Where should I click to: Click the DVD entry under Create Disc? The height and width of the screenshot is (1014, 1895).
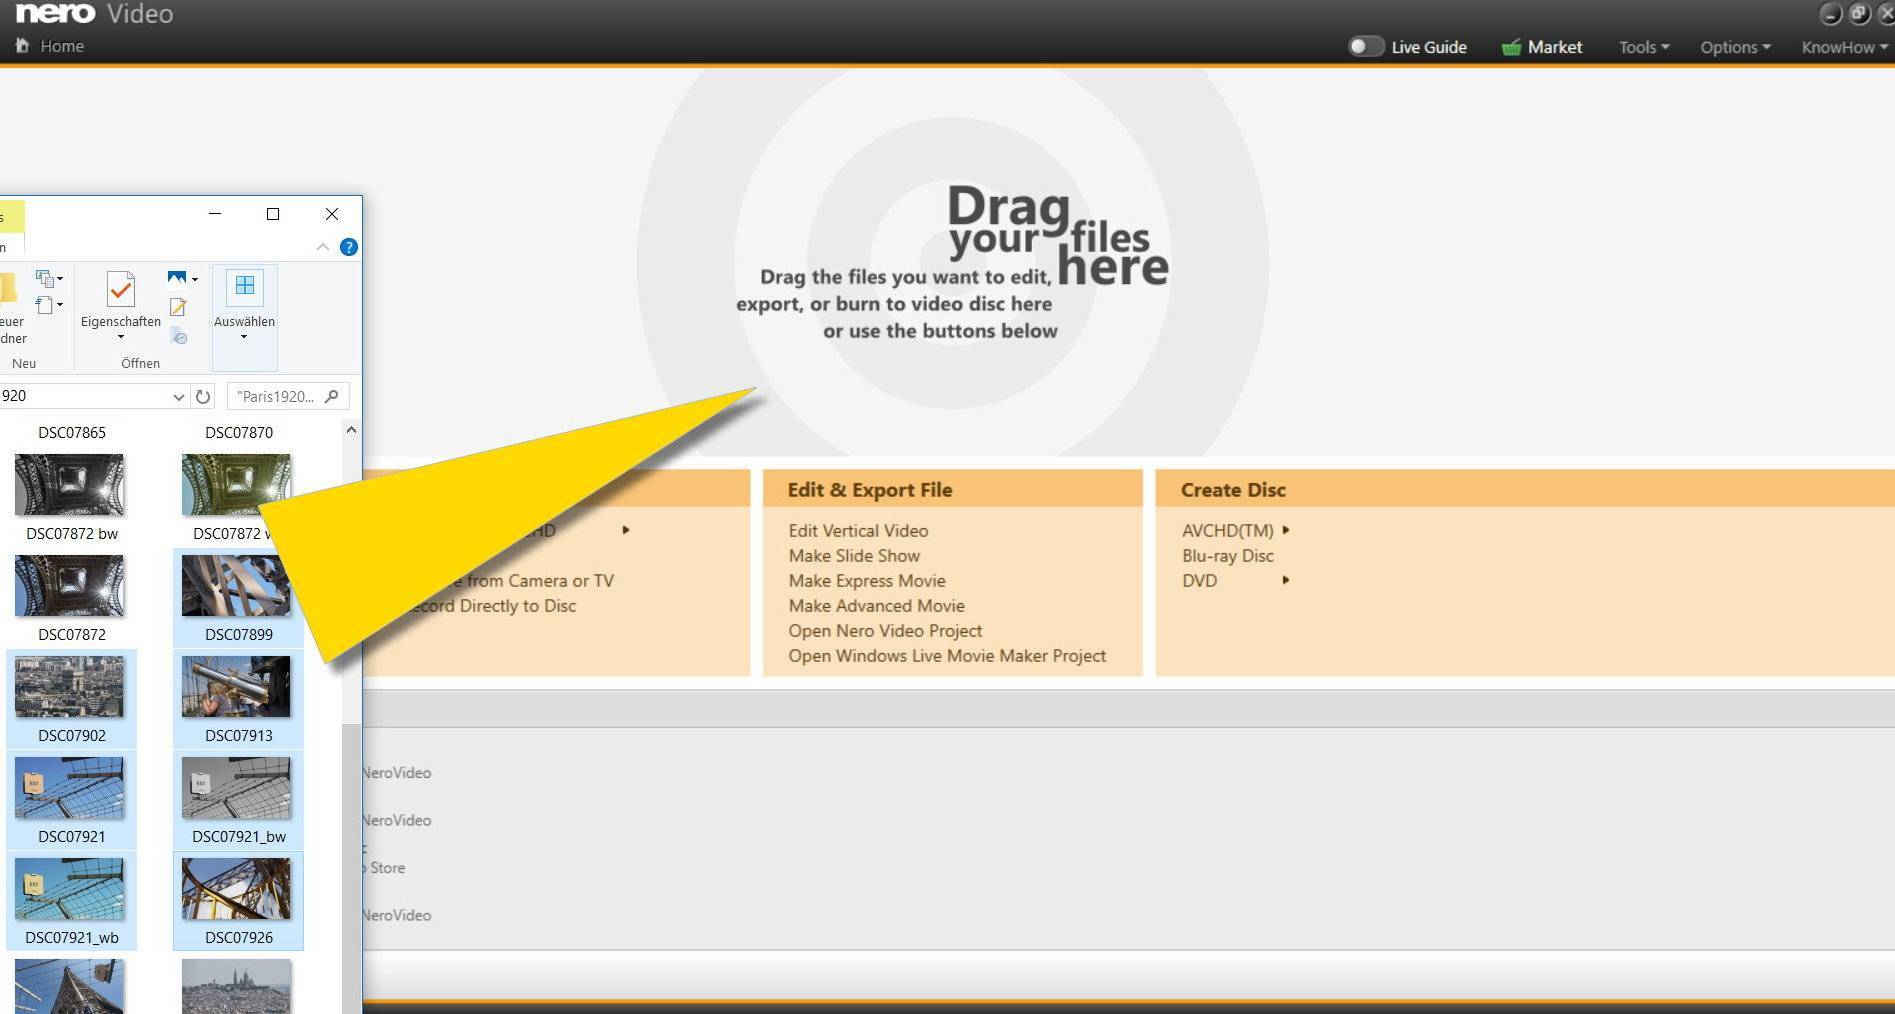coord(1200,581)
